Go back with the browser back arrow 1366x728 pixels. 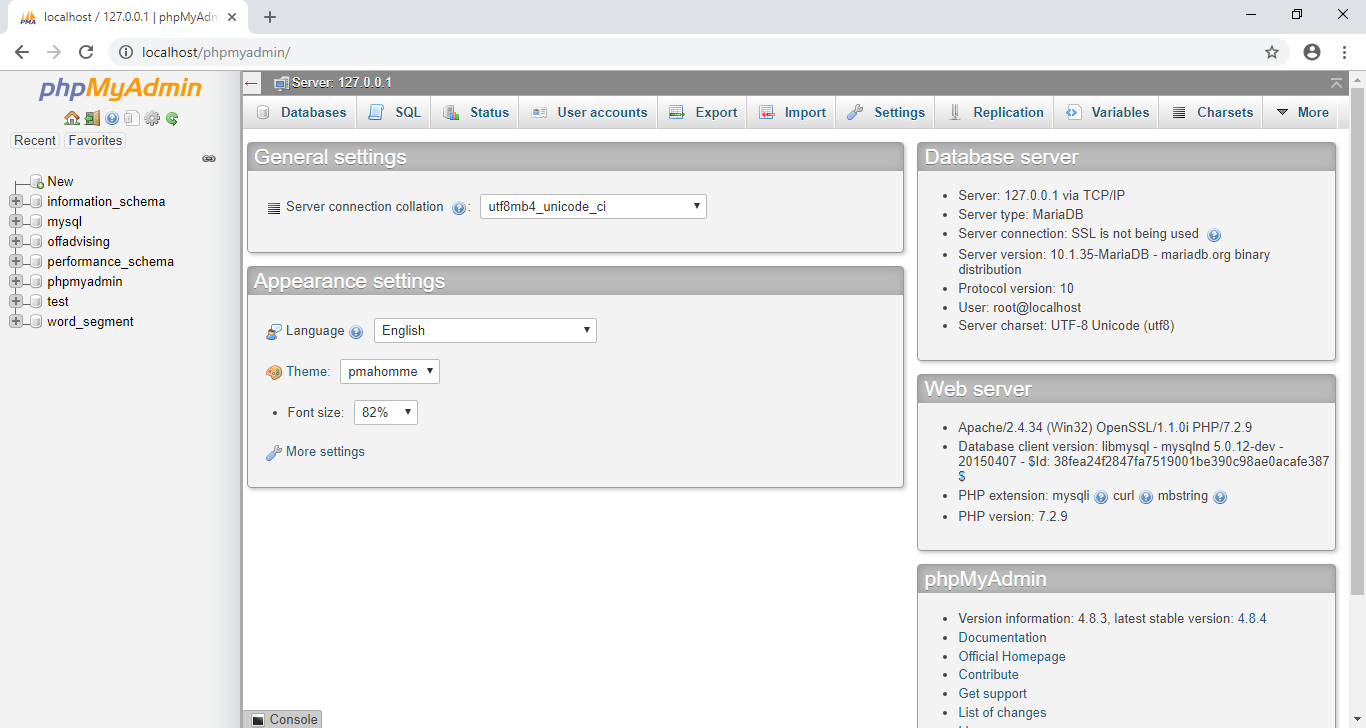pyautogui.click(x=22, y=52)
